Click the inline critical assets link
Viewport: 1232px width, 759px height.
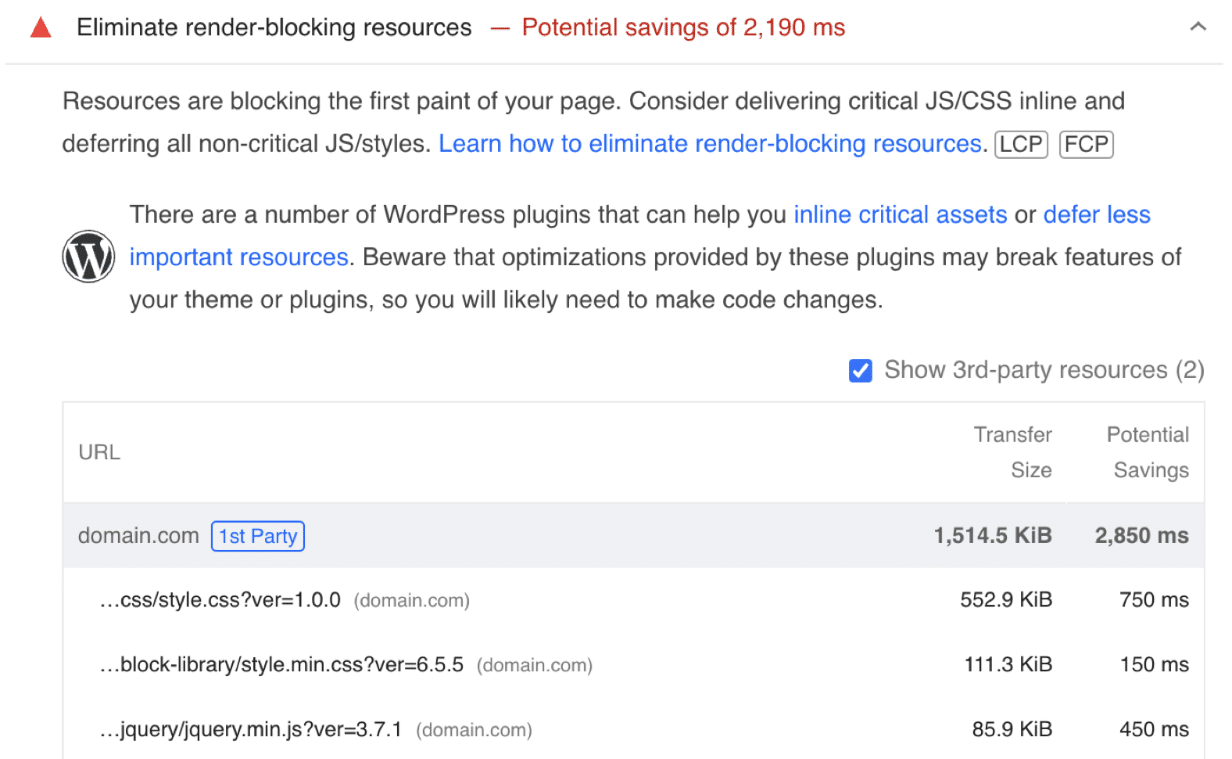[x=899, y=214]
